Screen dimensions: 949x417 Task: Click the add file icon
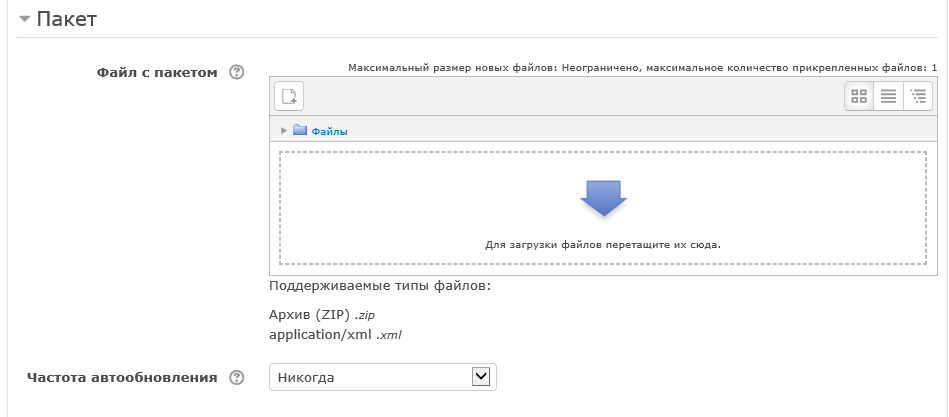point(289,96)
